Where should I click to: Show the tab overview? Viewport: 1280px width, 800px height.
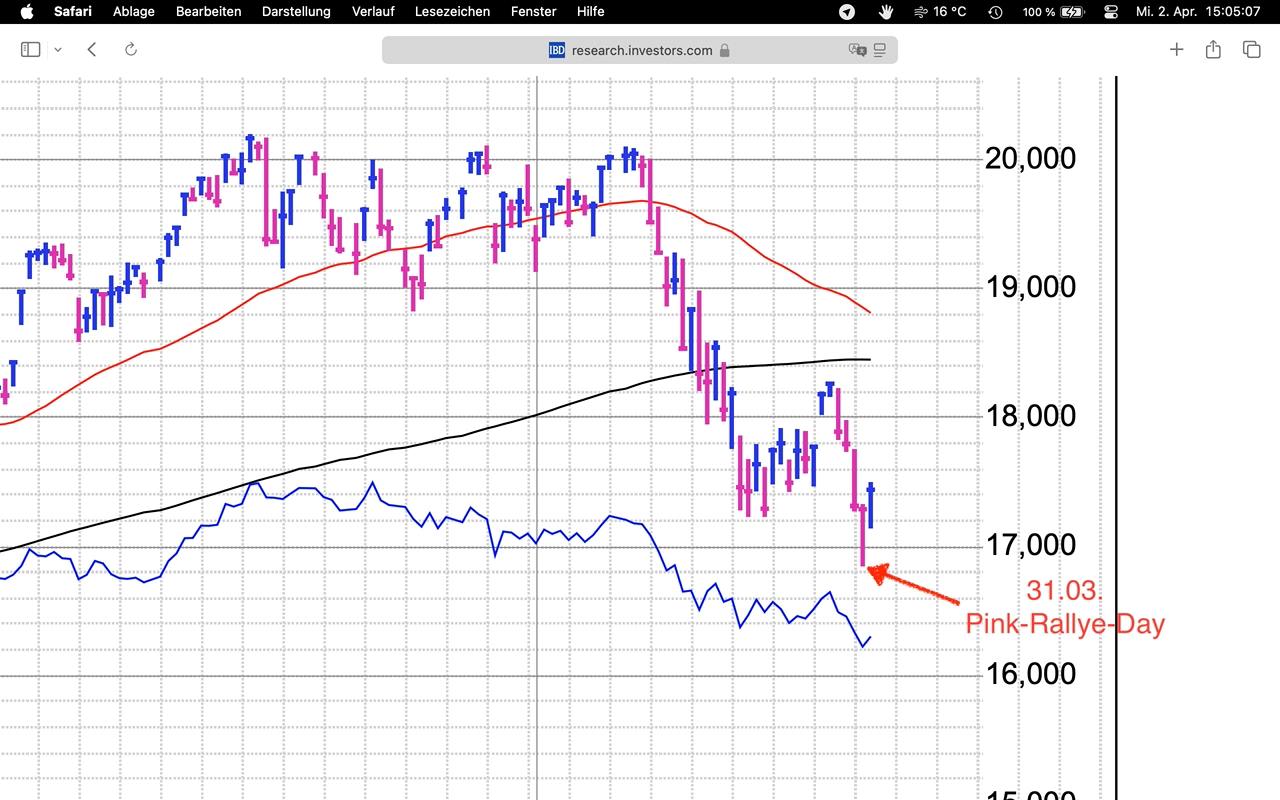(1251, 49)
